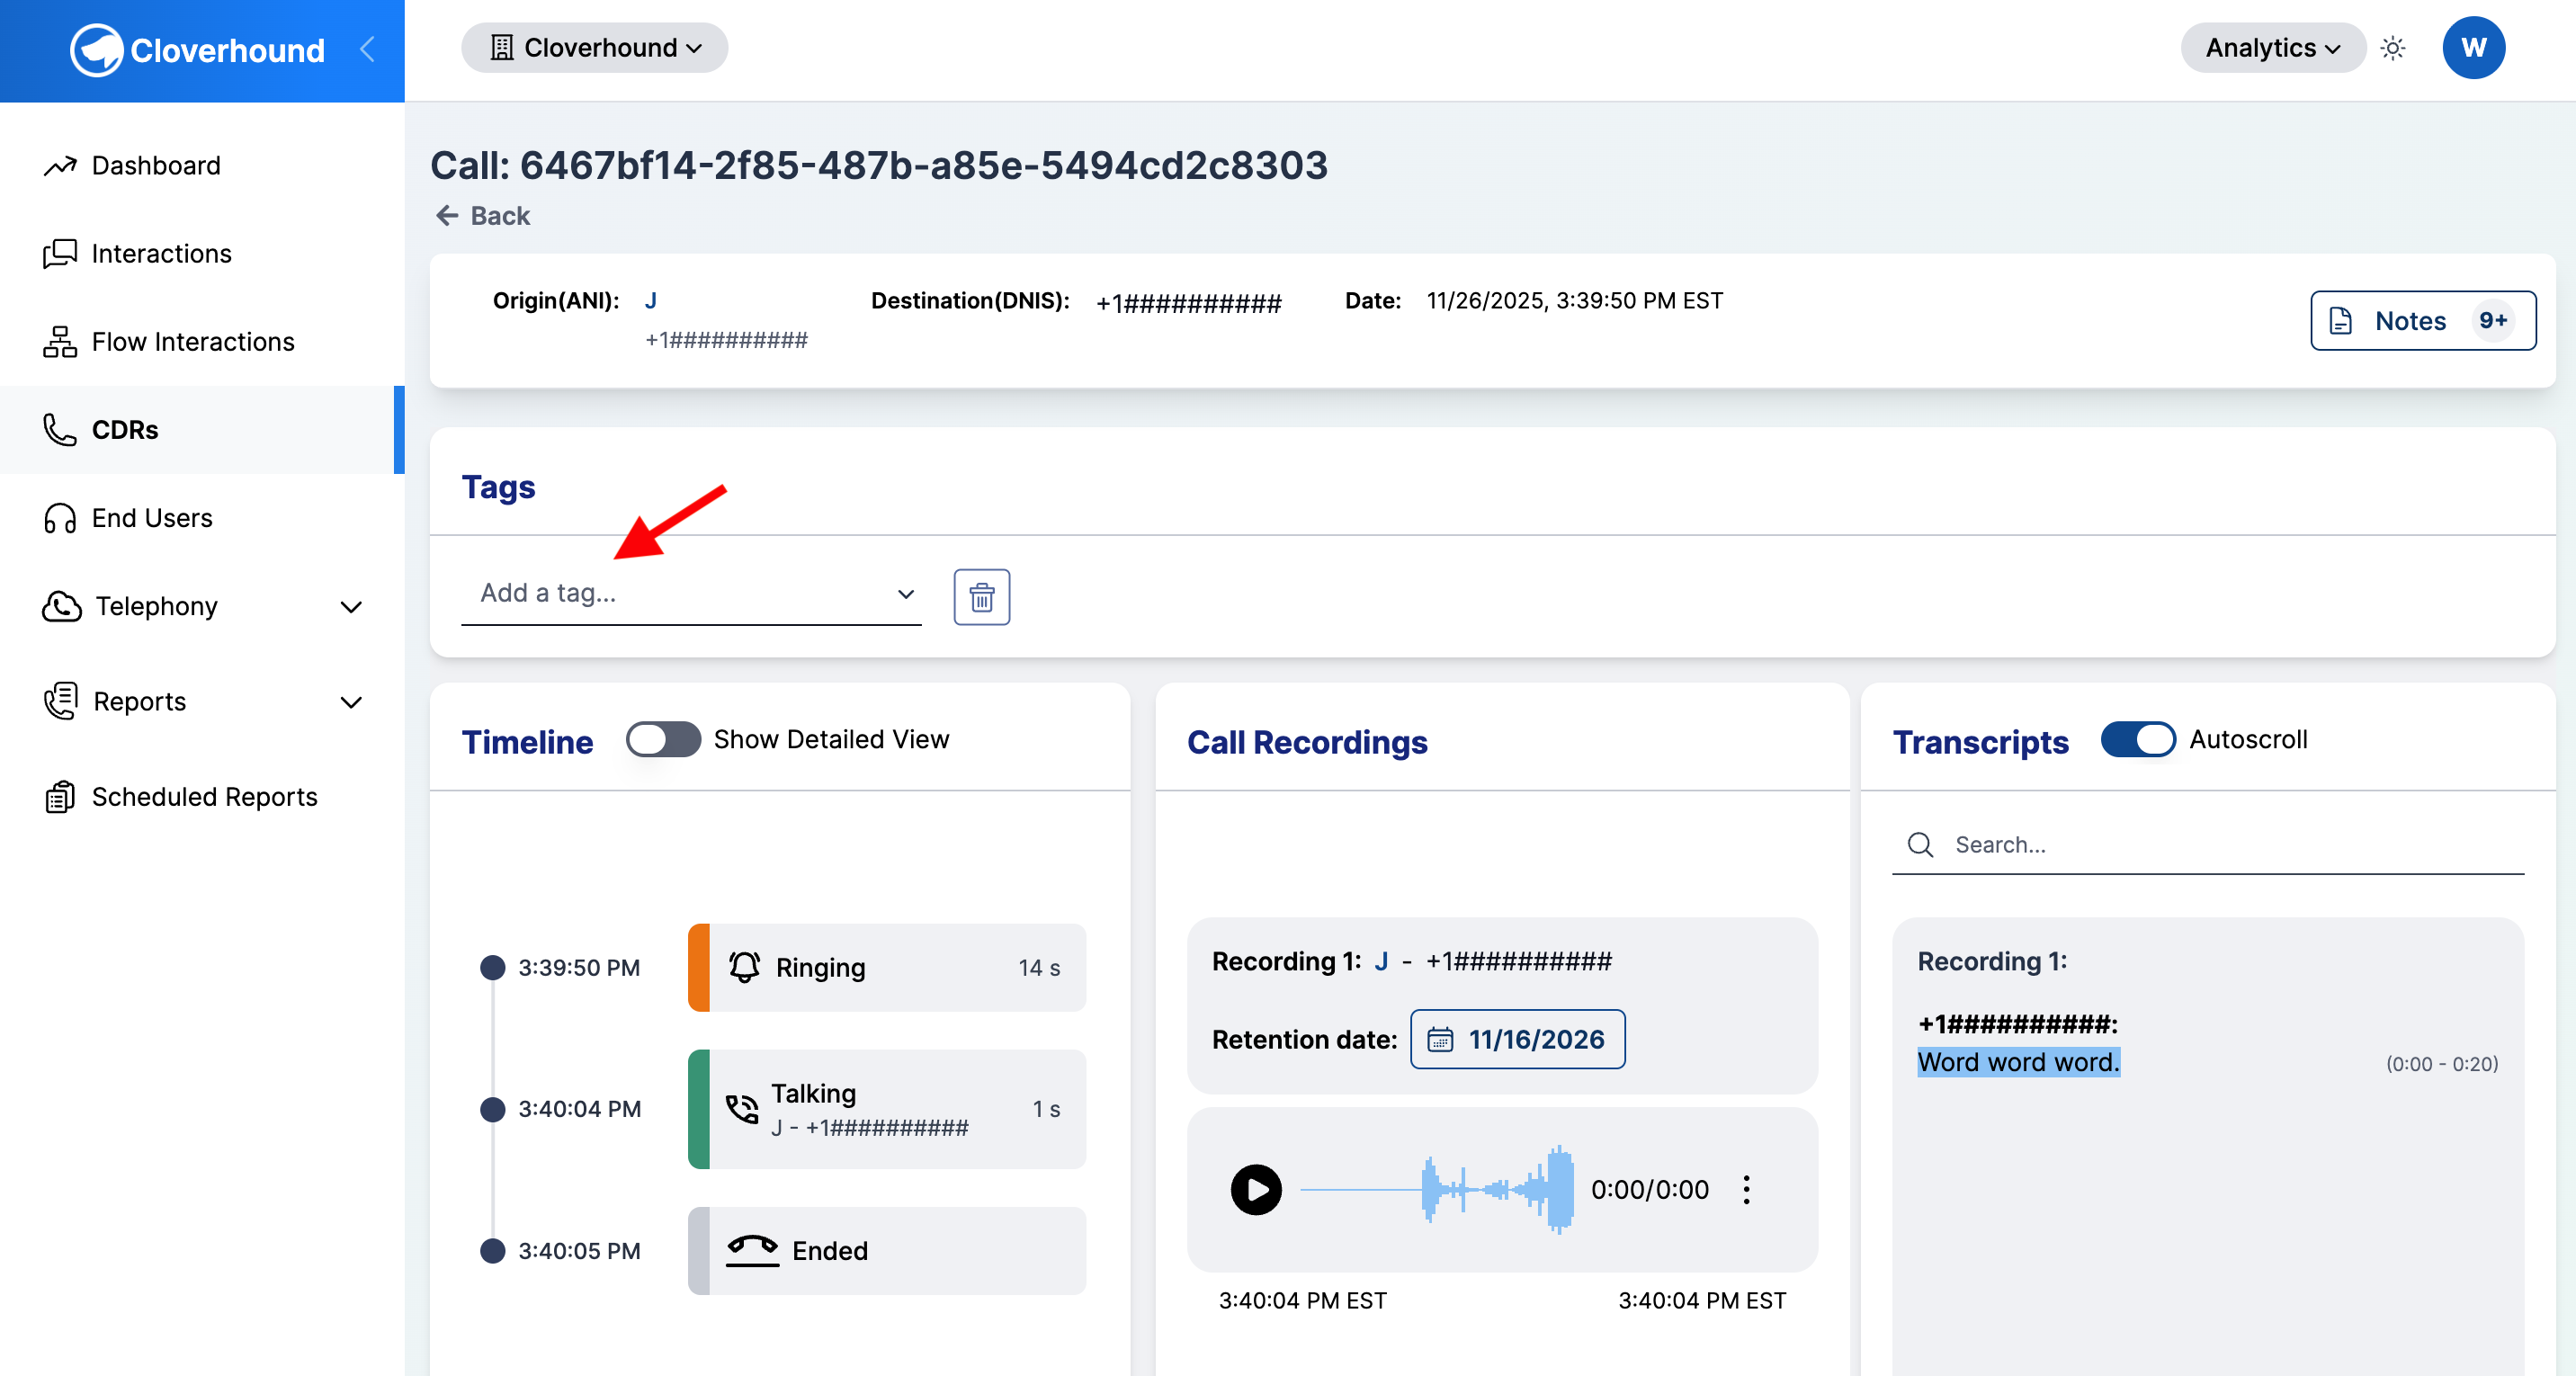Expand the Telephony menu
The height and width of the screenshot is (1376, 2576).
point(202,605)
